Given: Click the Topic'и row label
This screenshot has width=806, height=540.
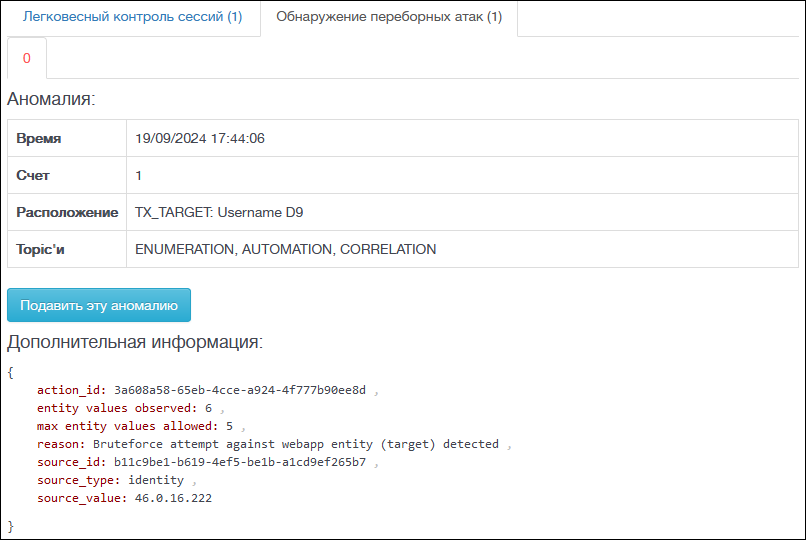Looking at the screenshot, I should tap(40, 249).
